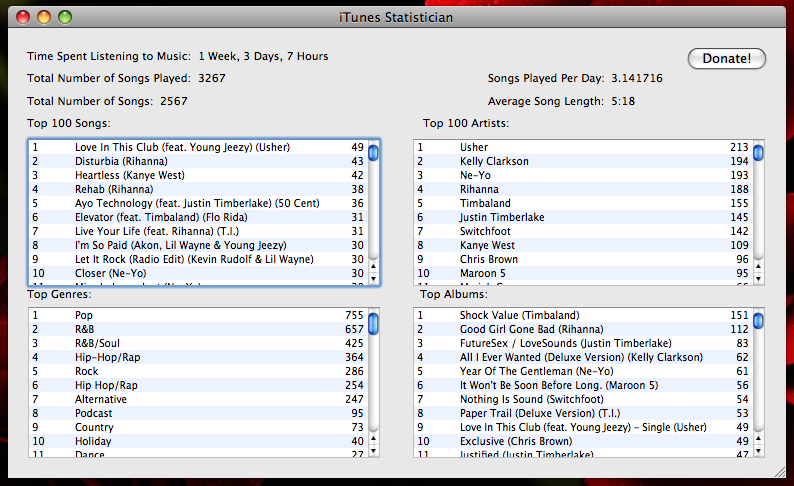The width and height of the screenshot is (794, 486).
Task: Click the Donate! button
Action: point(727,58)
